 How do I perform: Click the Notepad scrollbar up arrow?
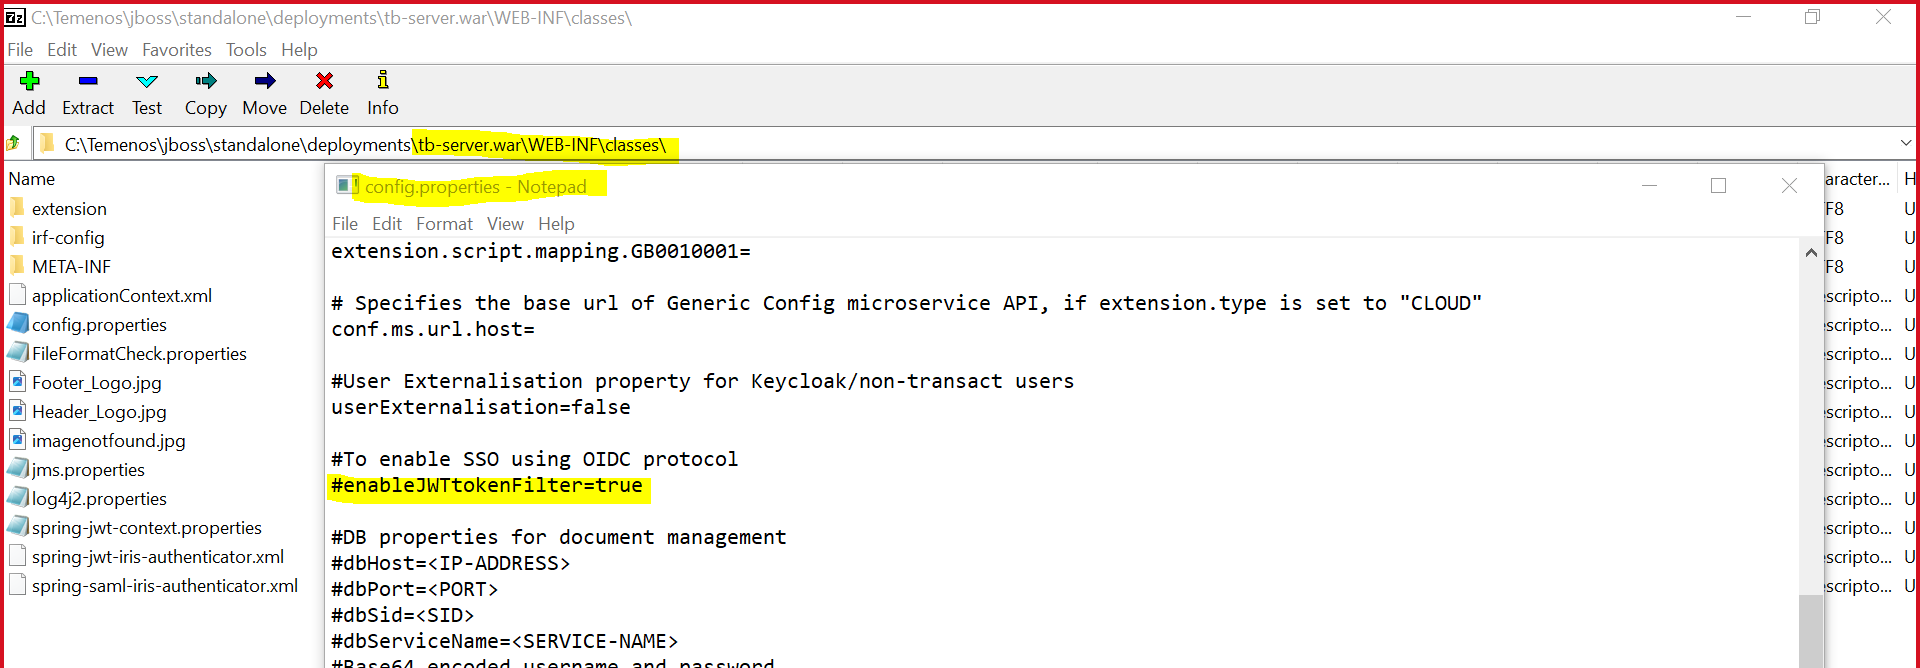click(1811, 253)
